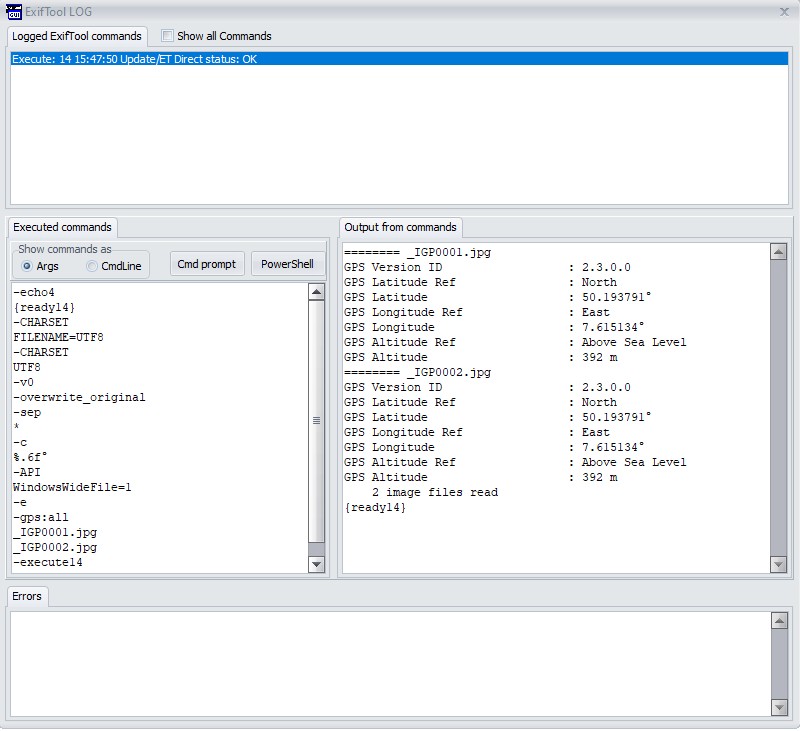Viewport: 800px width, 731px height.
Task: Select the Execute: 14 15:47:50 log entry
Action: pos(399,59)
